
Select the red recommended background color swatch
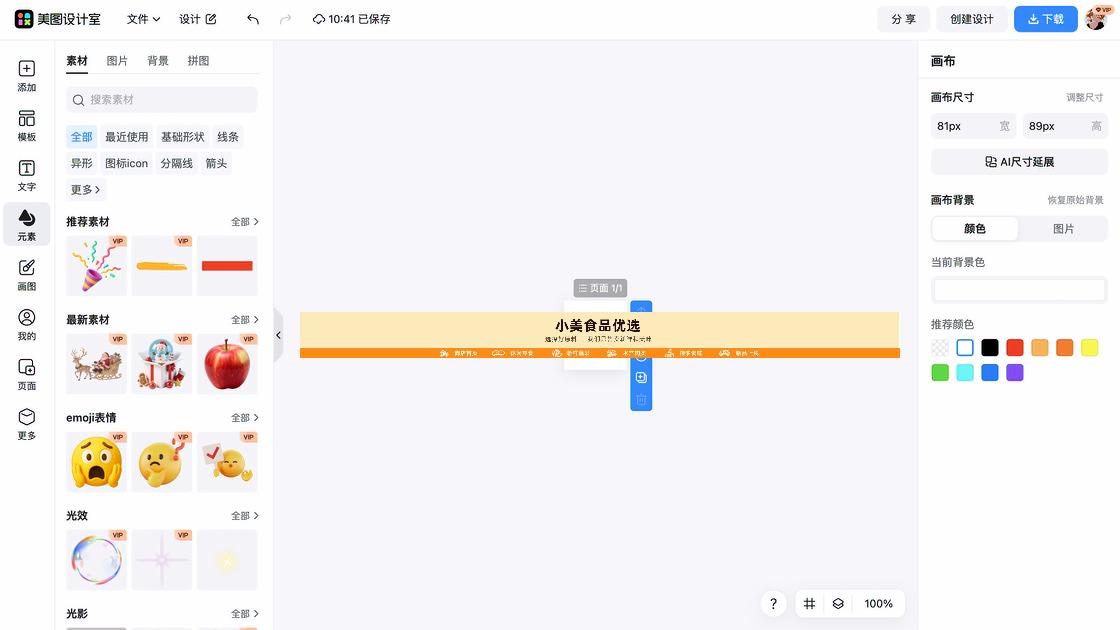(x=1014, y=347)
